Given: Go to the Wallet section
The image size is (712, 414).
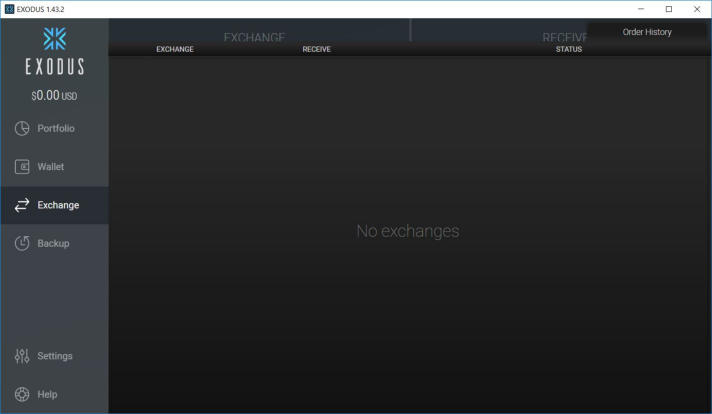Looking at the screenshot, I should pyautogui.click(x=54, y=167).
